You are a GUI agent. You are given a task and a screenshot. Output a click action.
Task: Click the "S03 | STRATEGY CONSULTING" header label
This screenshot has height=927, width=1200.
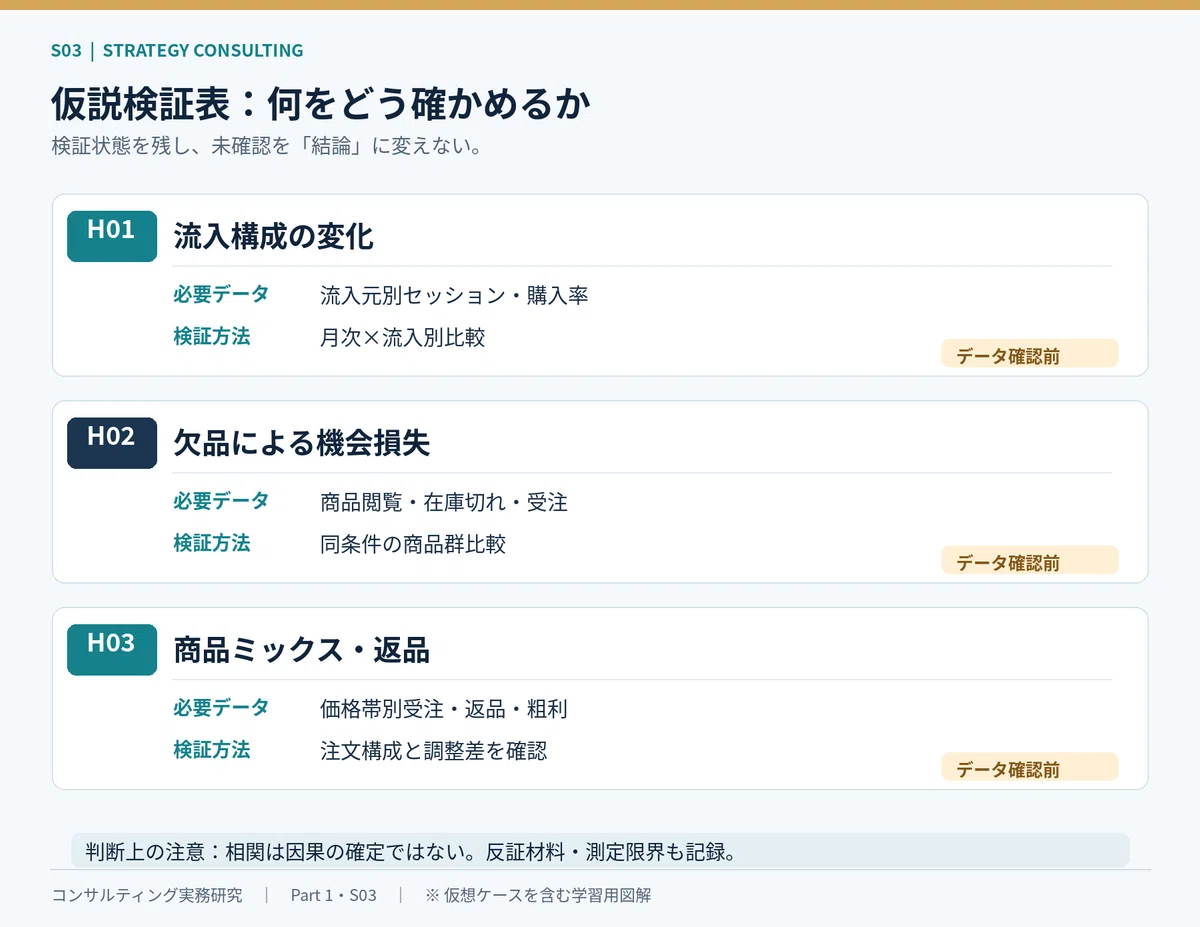177,50
